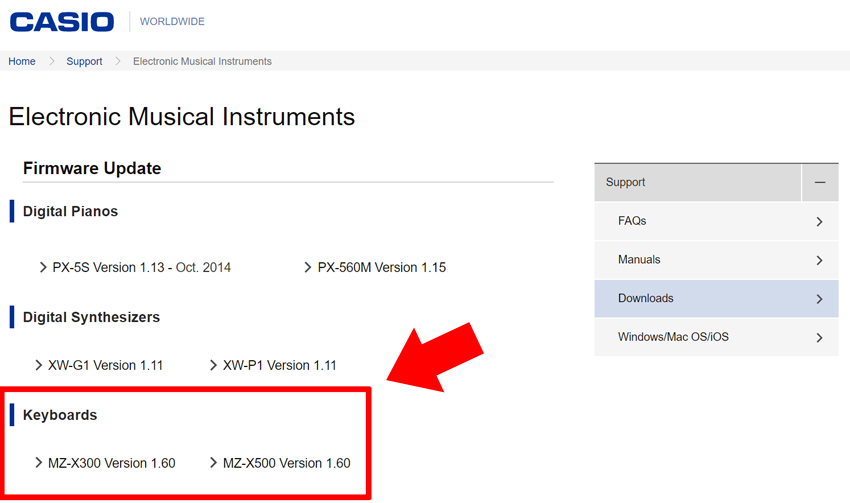Open Windows/Mac OS/iOS sidebar item

716,337
